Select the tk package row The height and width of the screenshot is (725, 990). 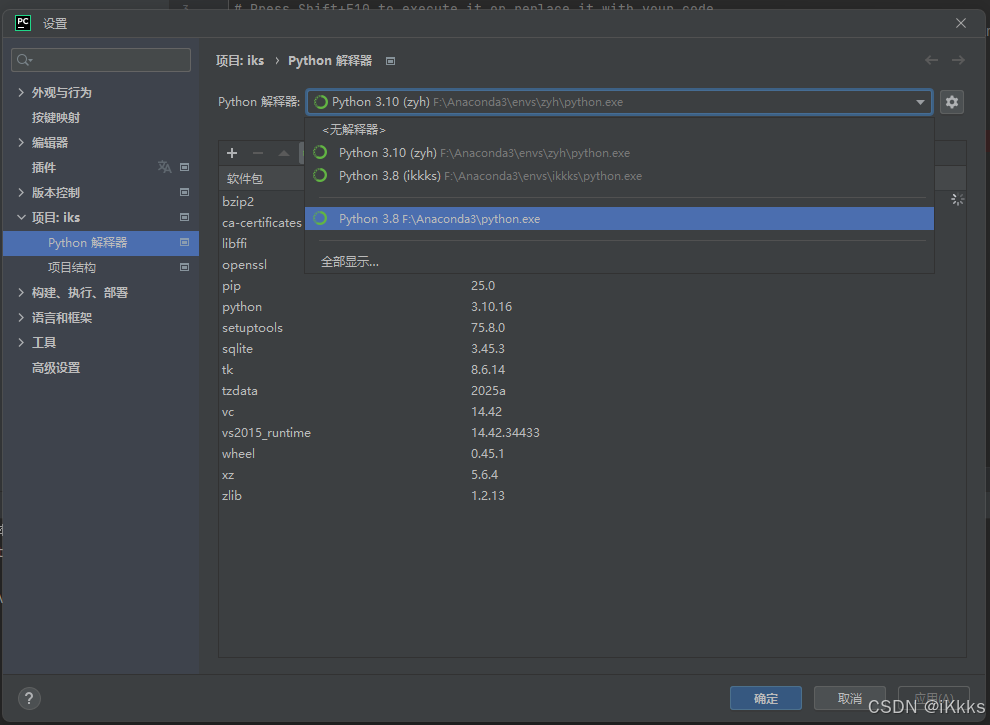(x=592, y=369)
